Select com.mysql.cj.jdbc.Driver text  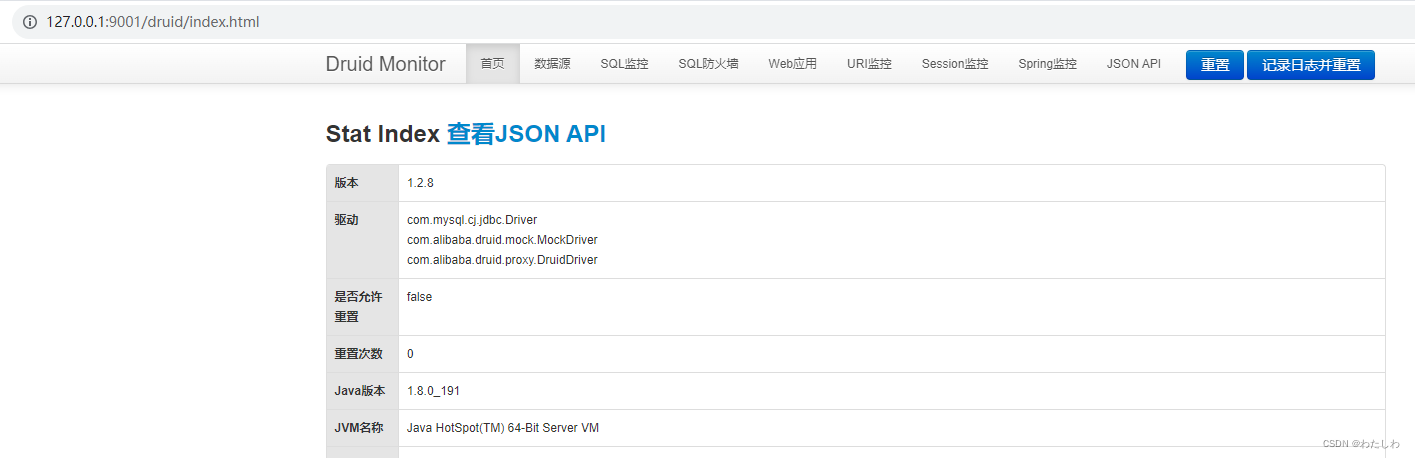(472, 220)
